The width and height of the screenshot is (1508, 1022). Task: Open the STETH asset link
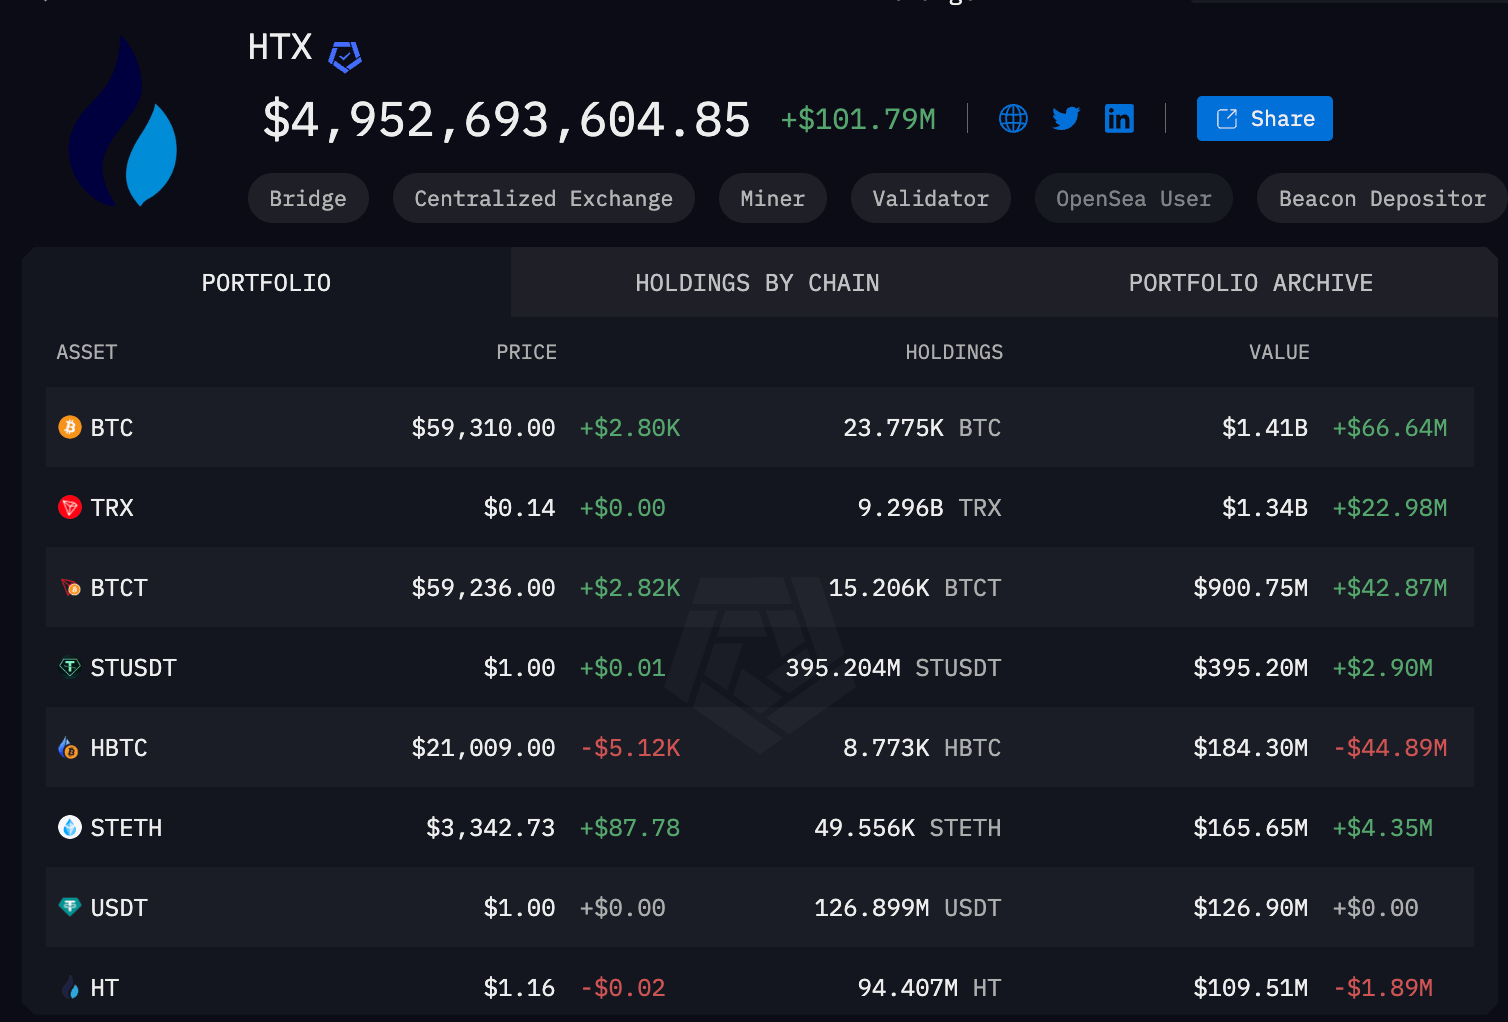(126, 828)
